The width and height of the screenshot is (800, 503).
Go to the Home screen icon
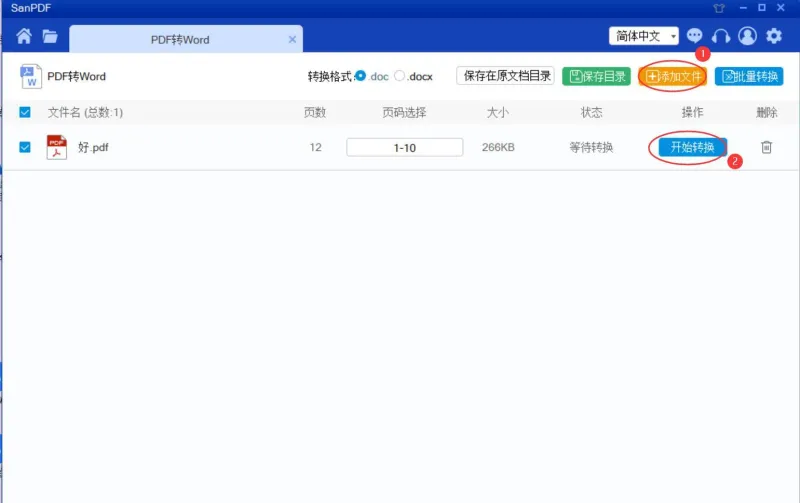(23, 36)
